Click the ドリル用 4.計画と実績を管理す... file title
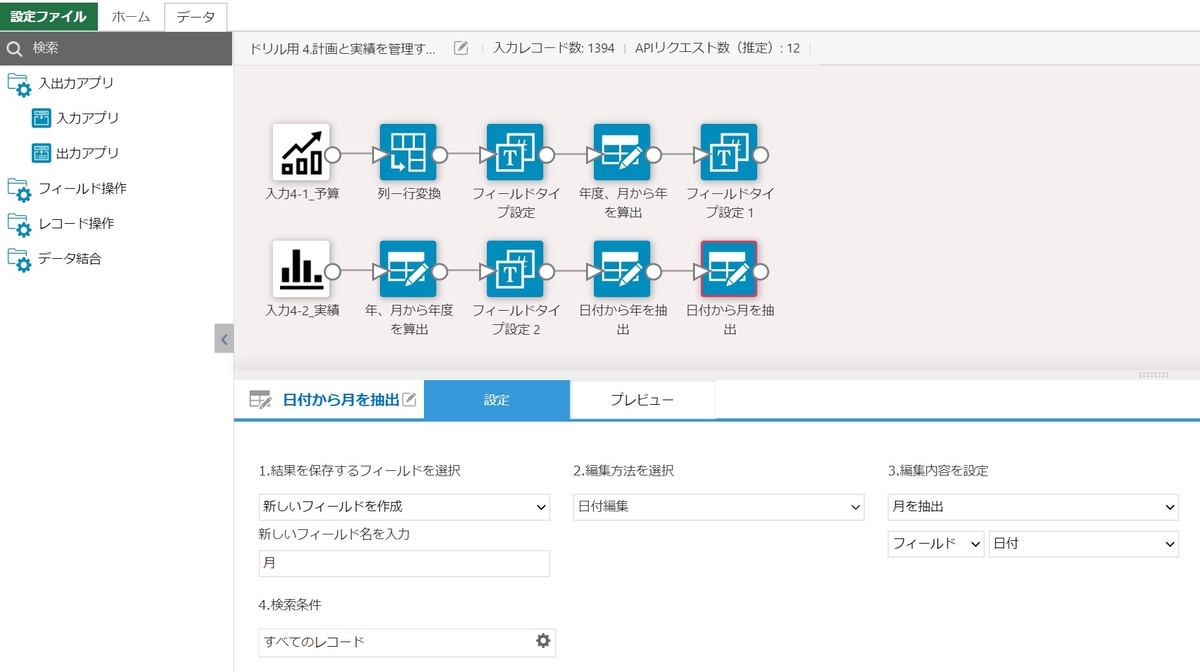 tap(343, 48)
